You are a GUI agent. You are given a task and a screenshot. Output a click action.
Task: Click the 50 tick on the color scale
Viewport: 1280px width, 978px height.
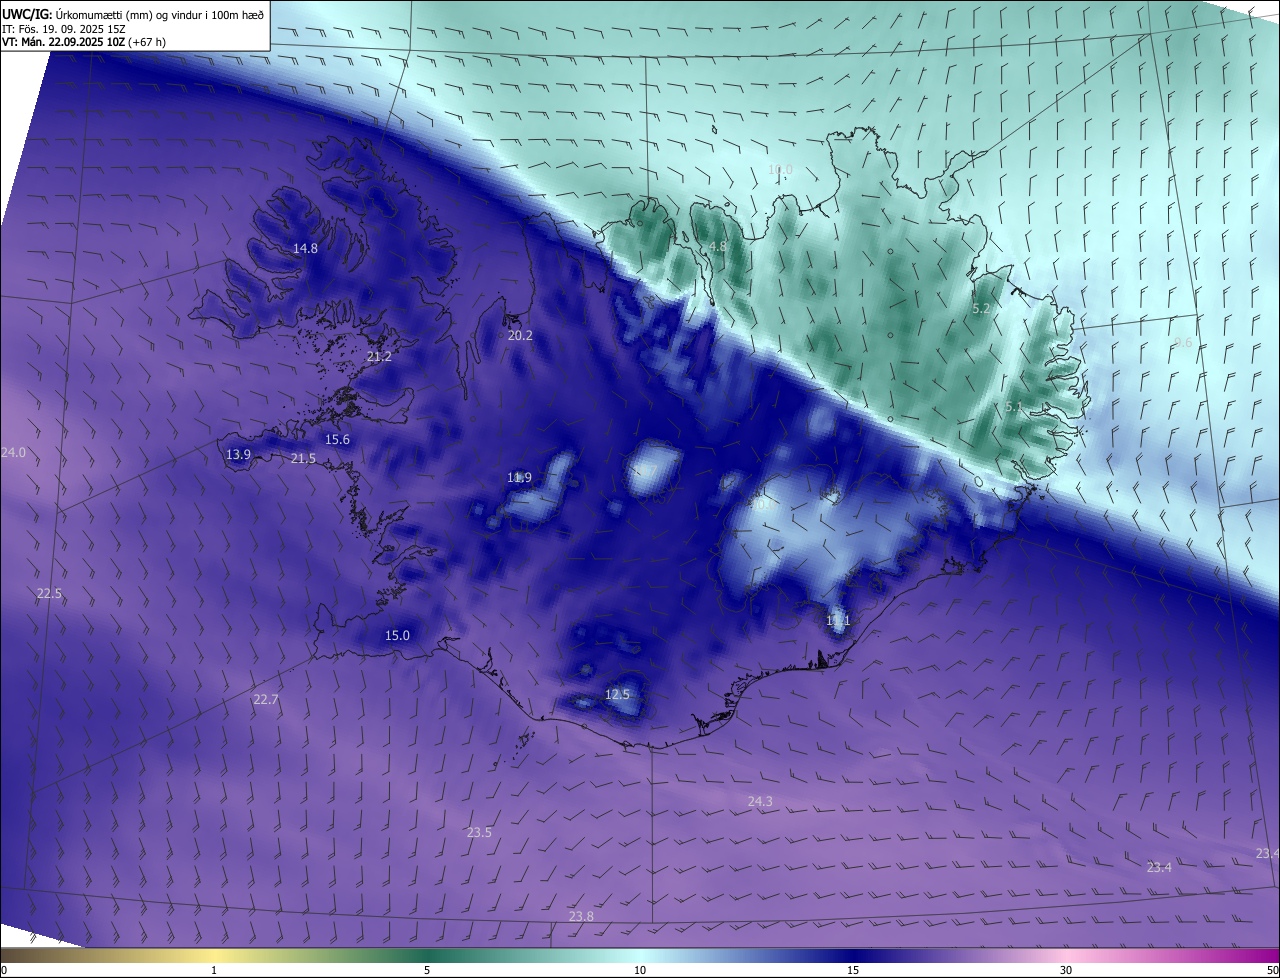point(1272,970)
